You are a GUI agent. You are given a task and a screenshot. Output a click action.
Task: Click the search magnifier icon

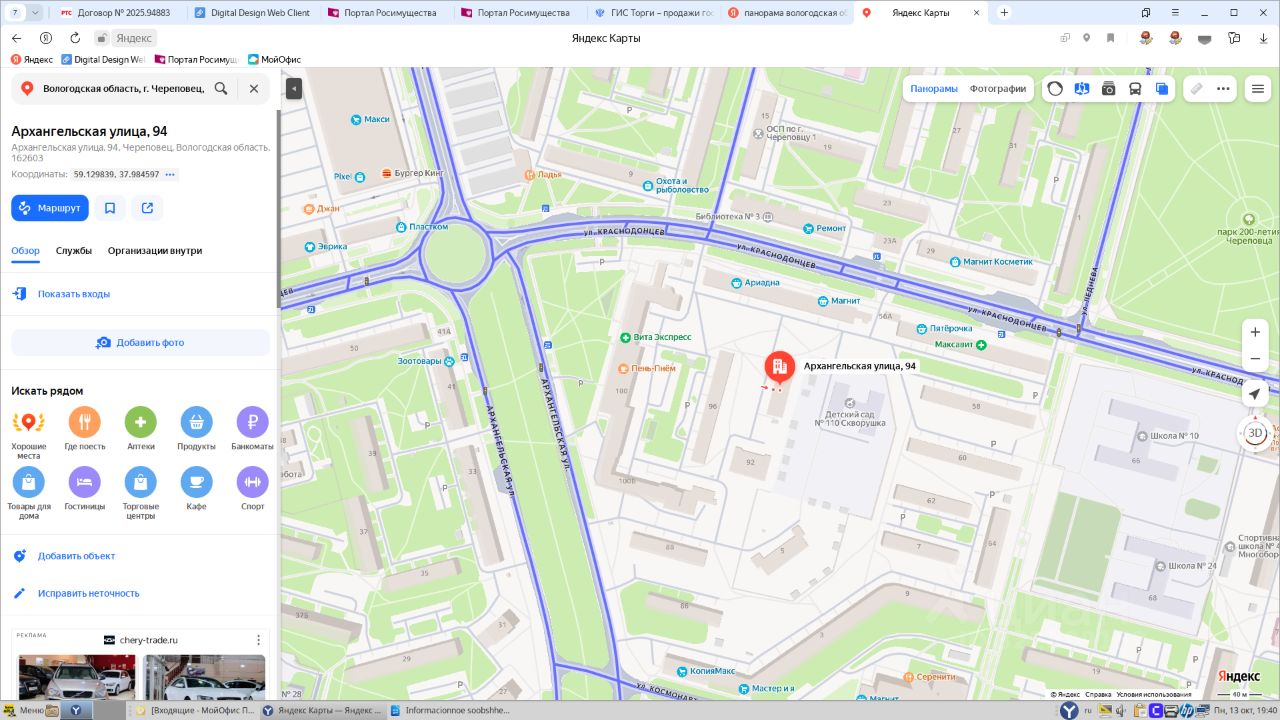click(x=221, y=88)
